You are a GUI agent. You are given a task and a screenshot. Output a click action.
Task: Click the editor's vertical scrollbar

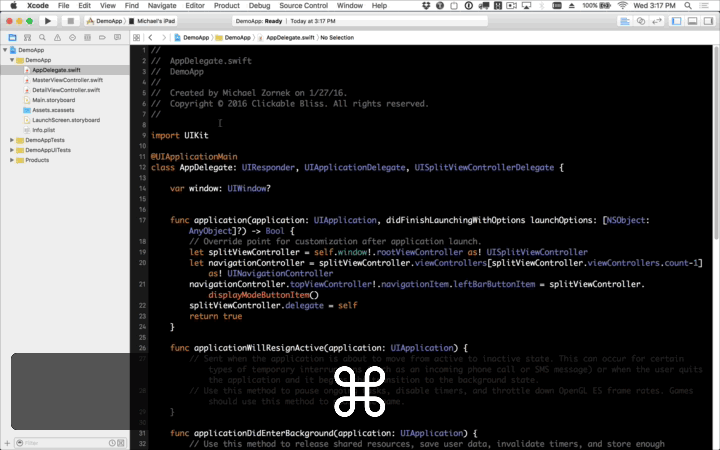point(716,142)
